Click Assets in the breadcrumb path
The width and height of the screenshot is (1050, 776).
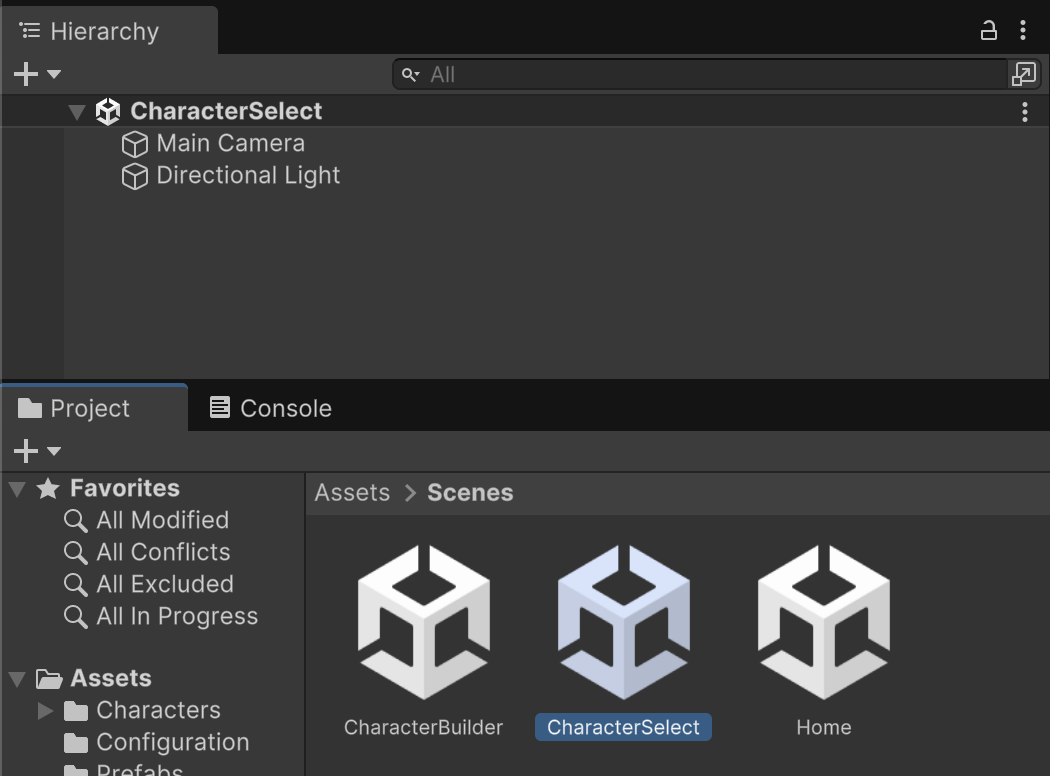[x=352, y=493]
